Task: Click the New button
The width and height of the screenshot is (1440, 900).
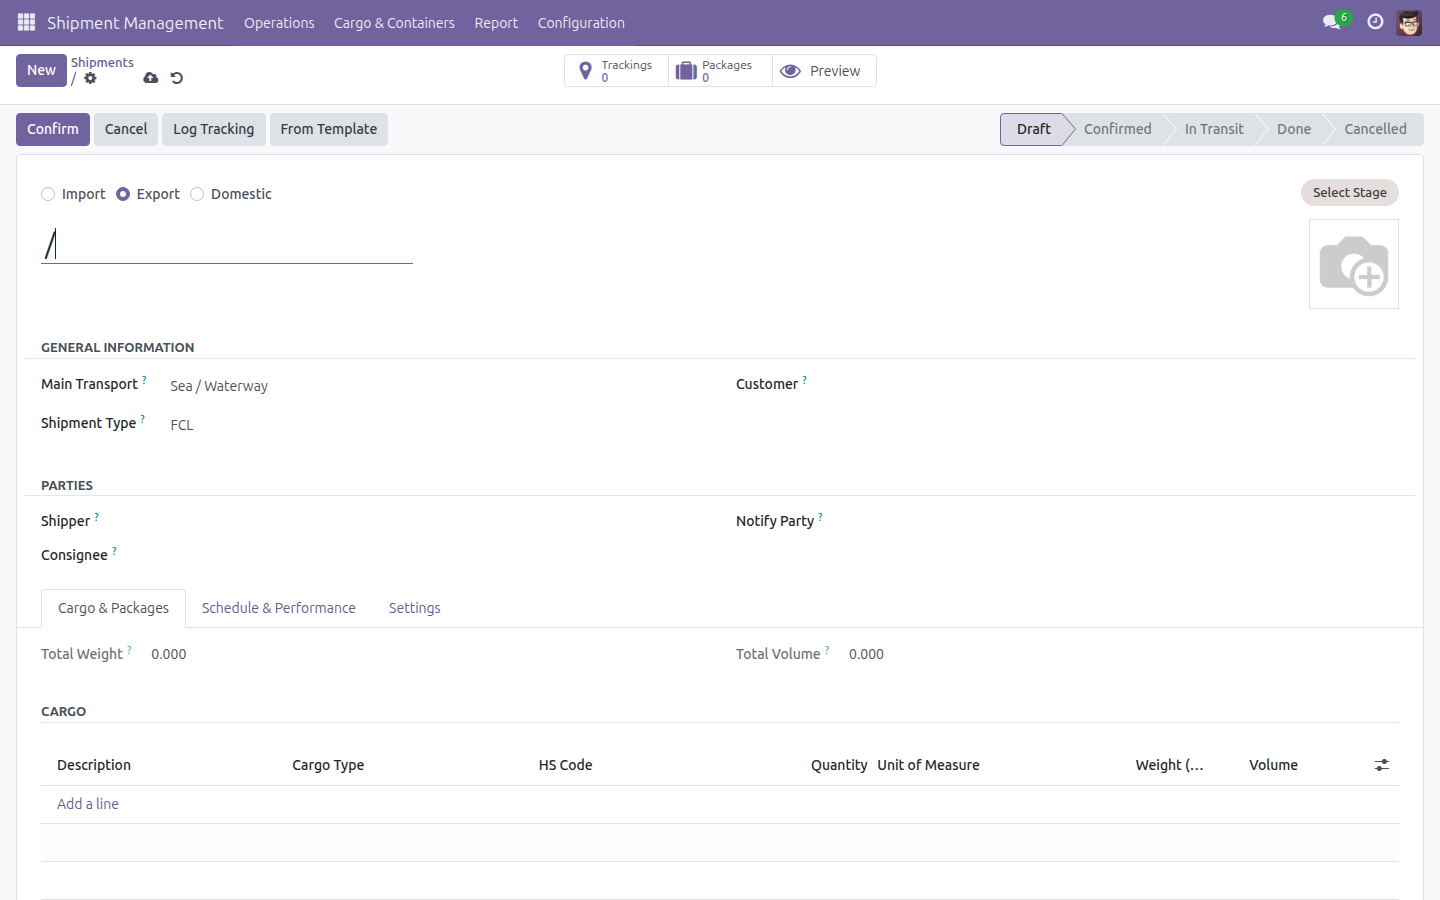Action: 41,70
